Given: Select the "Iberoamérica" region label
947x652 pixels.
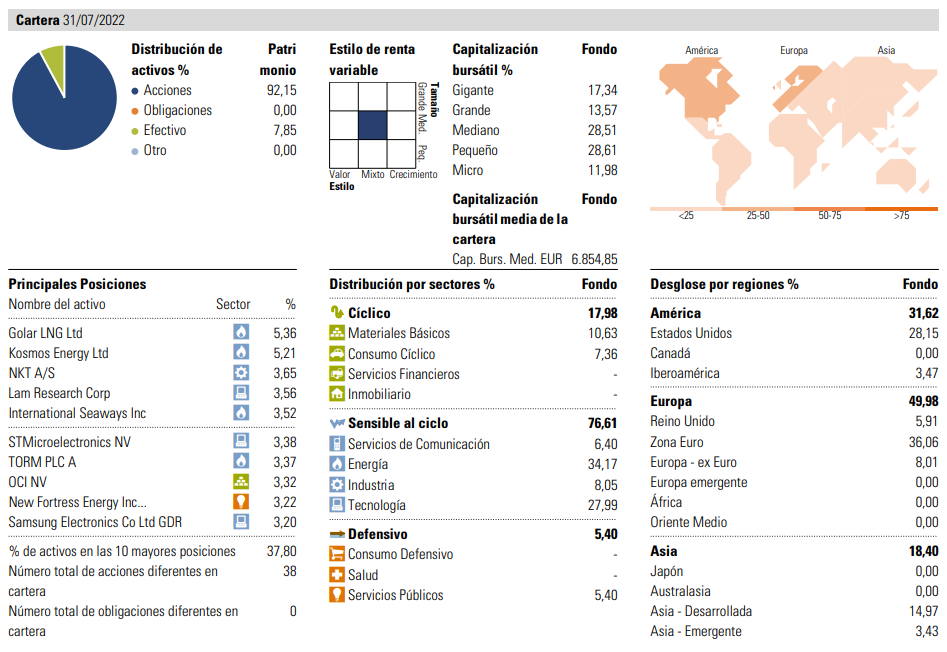Looking at the screenshot, I should 685,373.
